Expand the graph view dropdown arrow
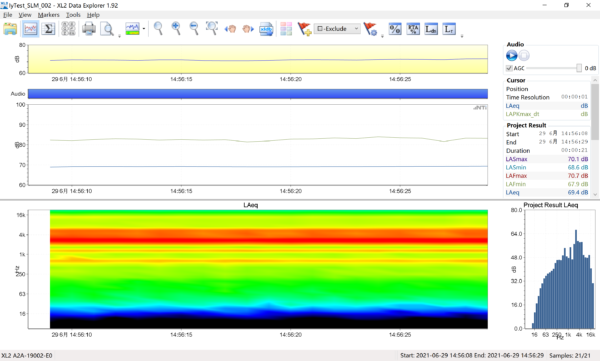Viewport: 600px width, 361px height. (144, 29)
